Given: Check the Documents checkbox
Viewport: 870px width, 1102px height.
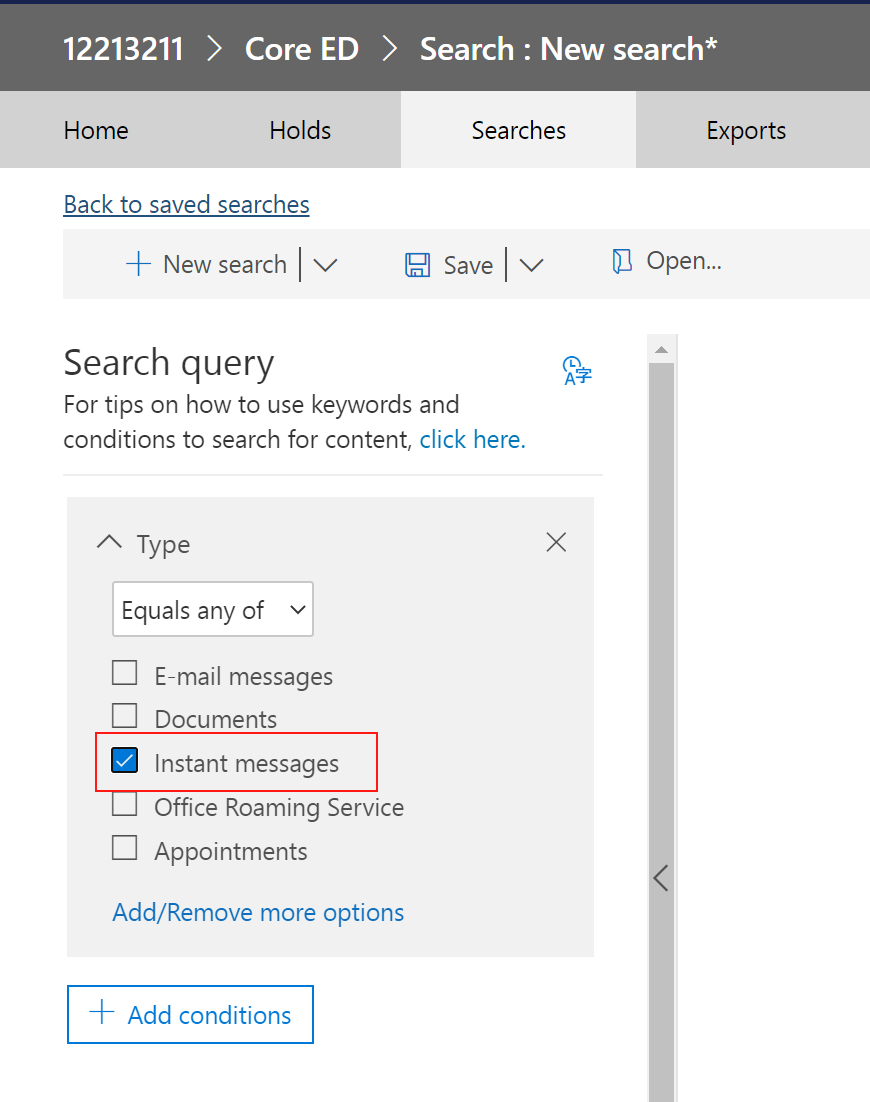Looking at the screenshot, I should coord(125,716).
